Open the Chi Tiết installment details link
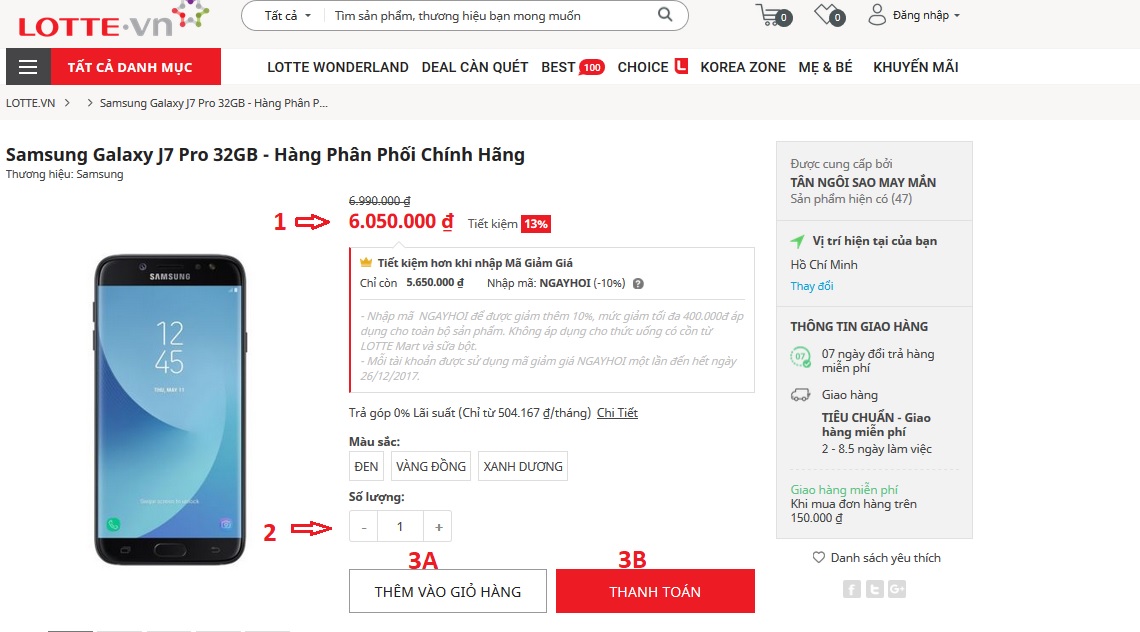1140x632 pixels. point(617,412)
